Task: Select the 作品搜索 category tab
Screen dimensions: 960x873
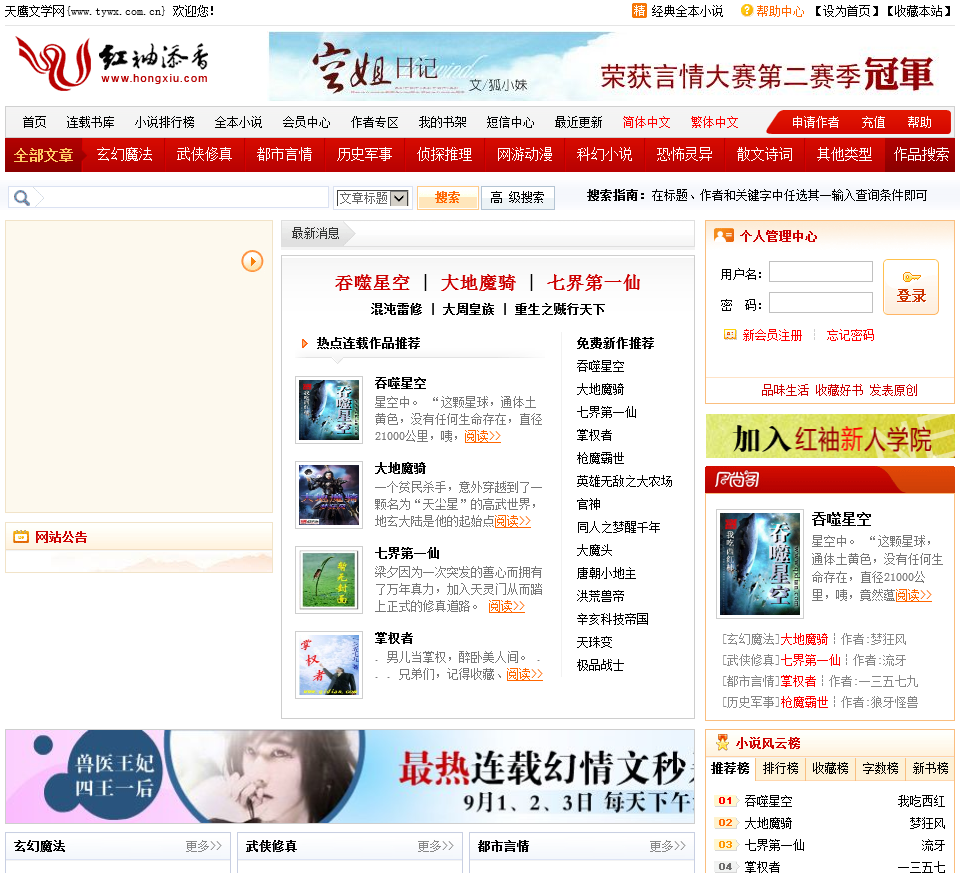Action: tap(921, 155)
